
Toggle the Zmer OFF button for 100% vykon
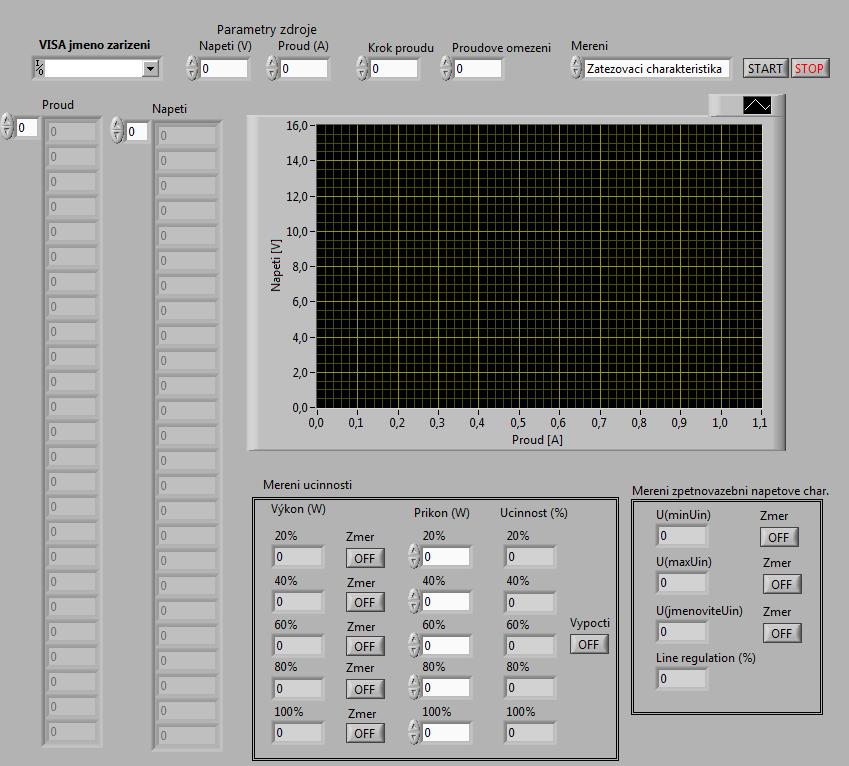pyautogui.click(x=365, y=733)
